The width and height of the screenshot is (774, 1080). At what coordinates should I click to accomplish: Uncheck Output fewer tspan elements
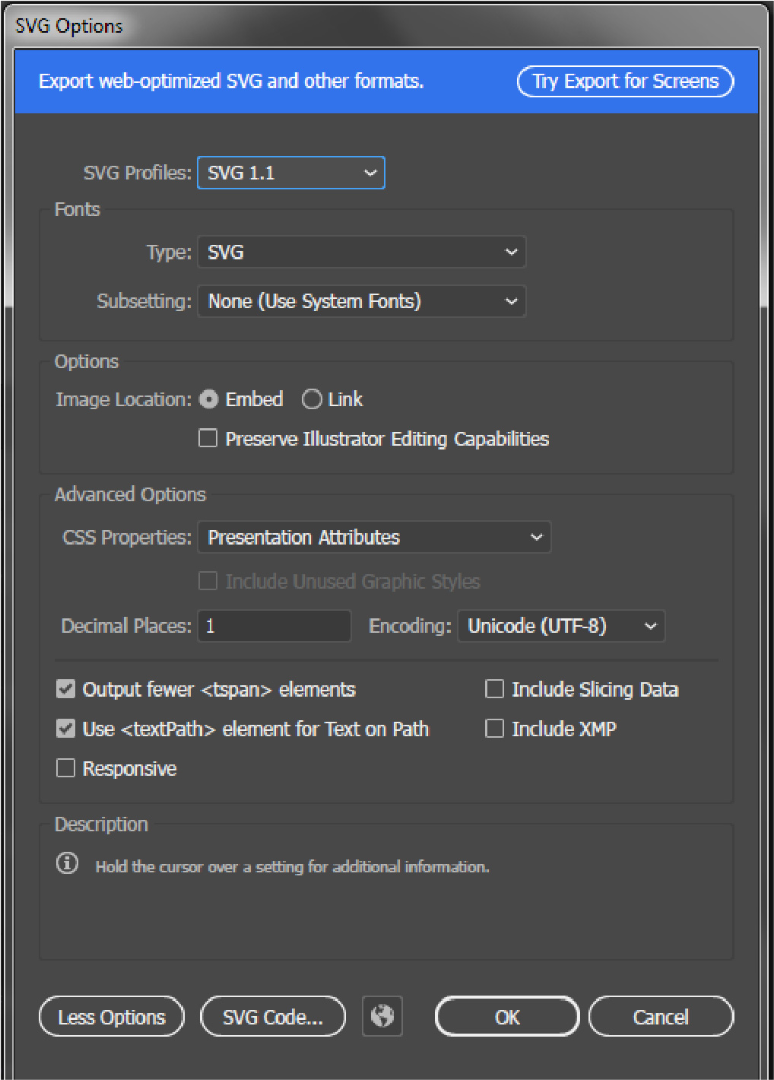point(65,689)
